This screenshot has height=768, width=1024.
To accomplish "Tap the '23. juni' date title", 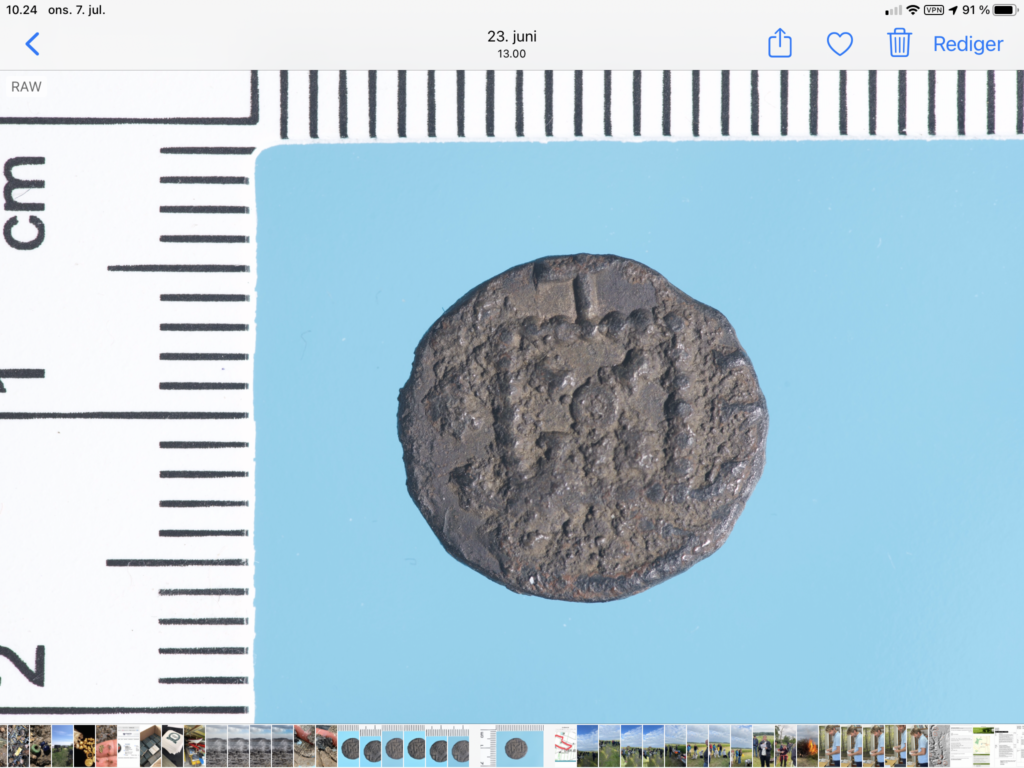I will point(512,37).
